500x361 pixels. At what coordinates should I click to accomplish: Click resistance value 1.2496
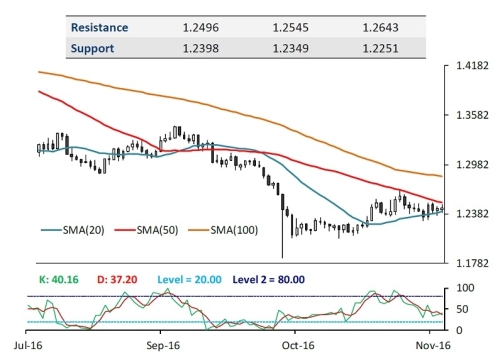point(201,27)
